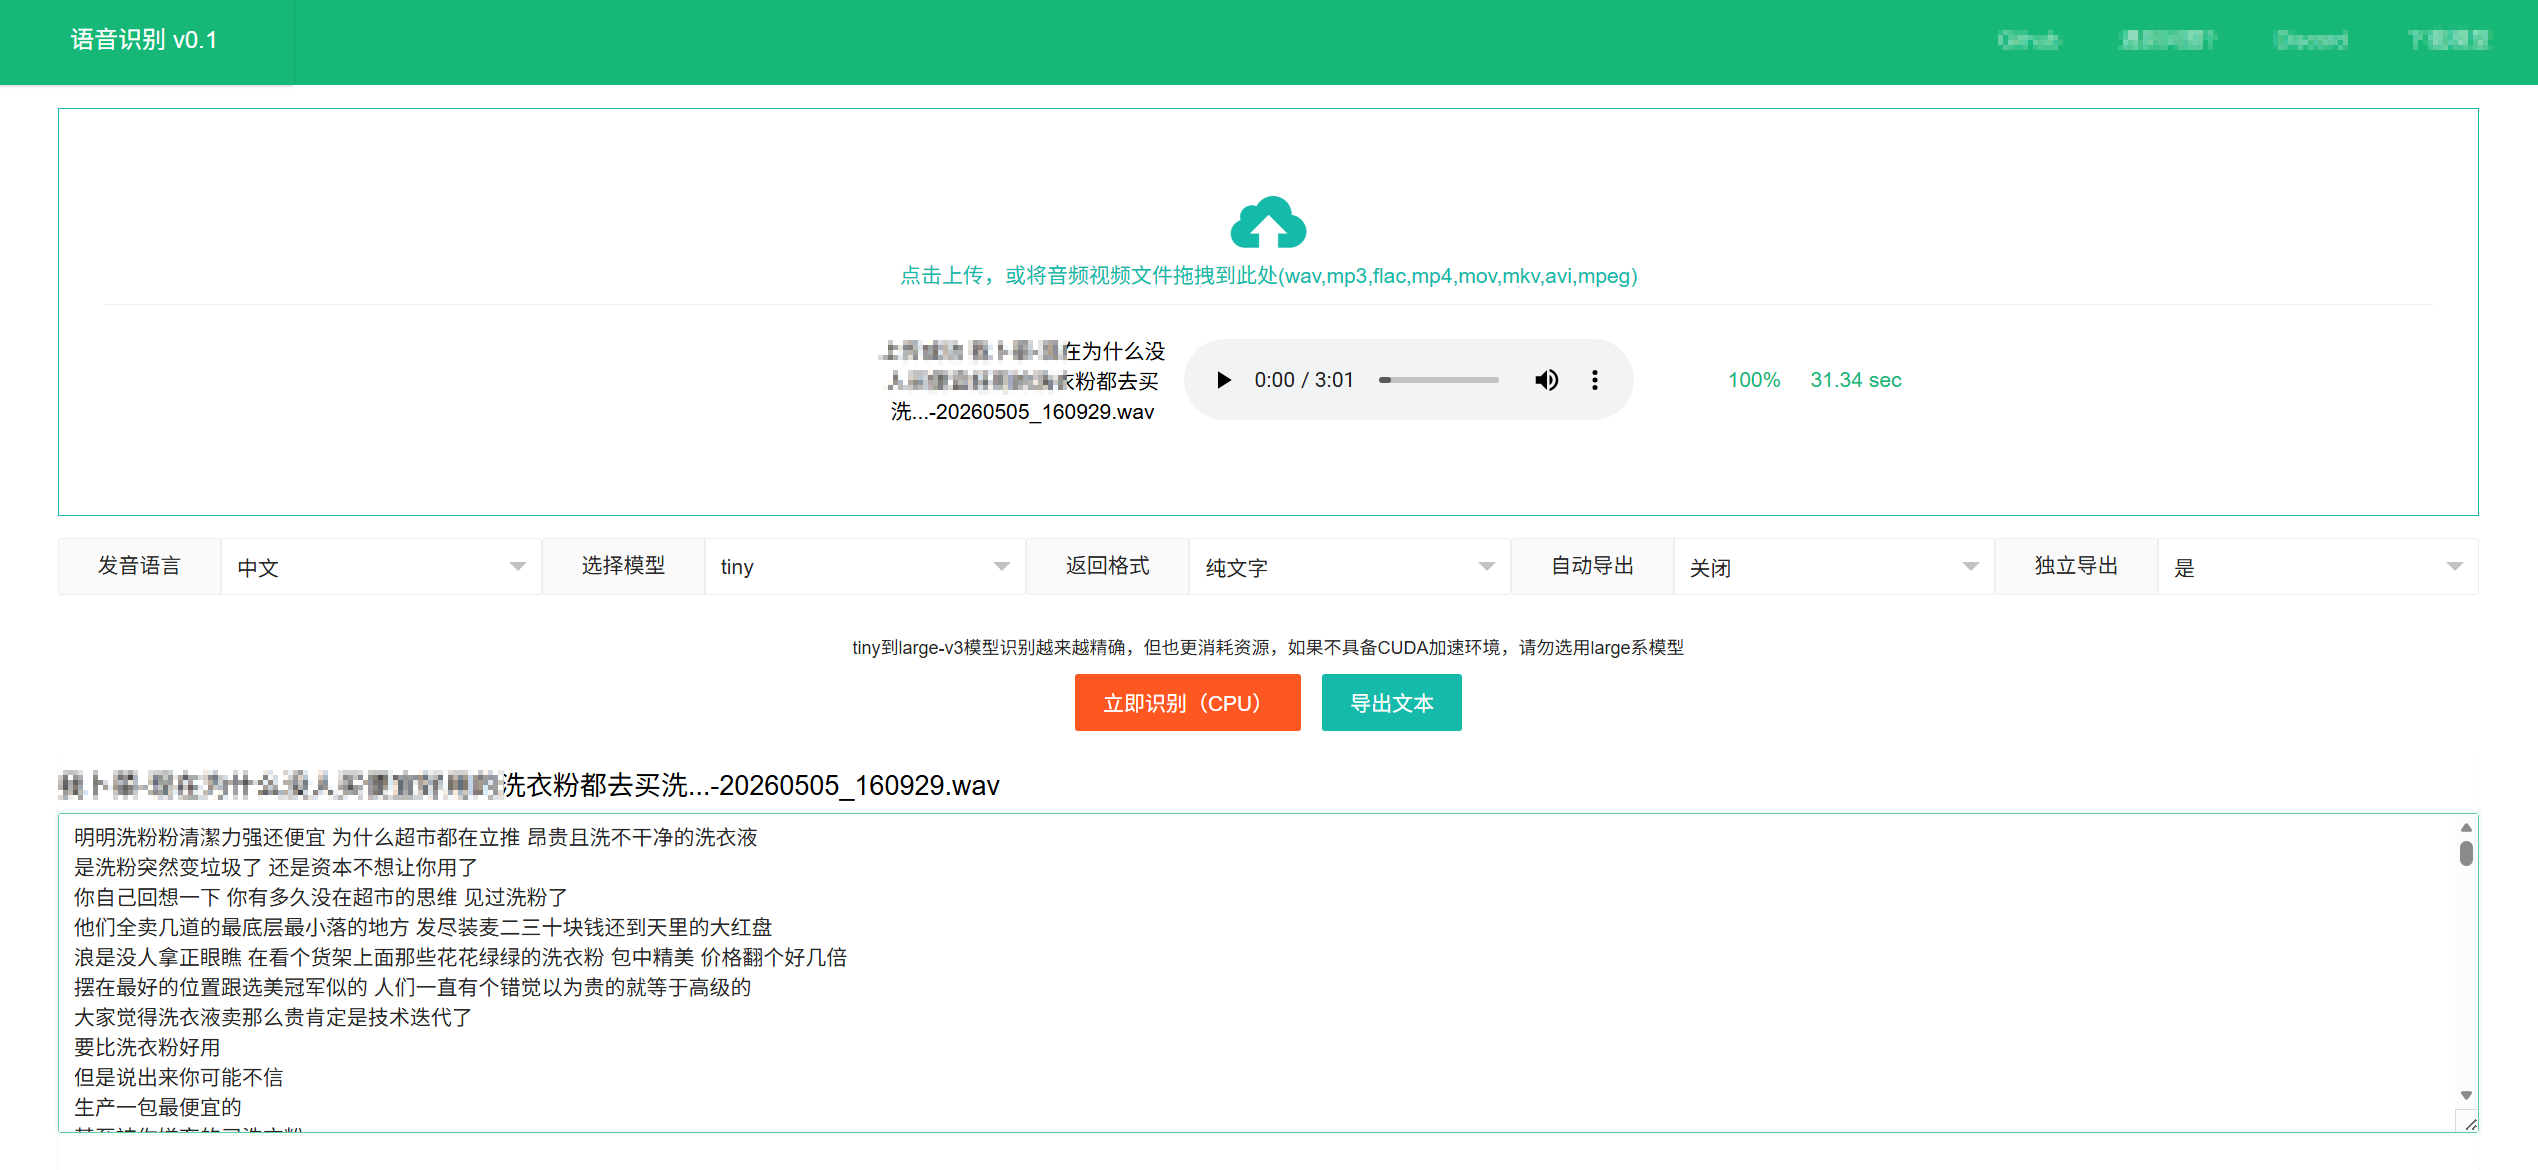The height and width of the screenshot is (1170, 2538).
Task: Click the text area resize handle
Action: [2470, 1124]
